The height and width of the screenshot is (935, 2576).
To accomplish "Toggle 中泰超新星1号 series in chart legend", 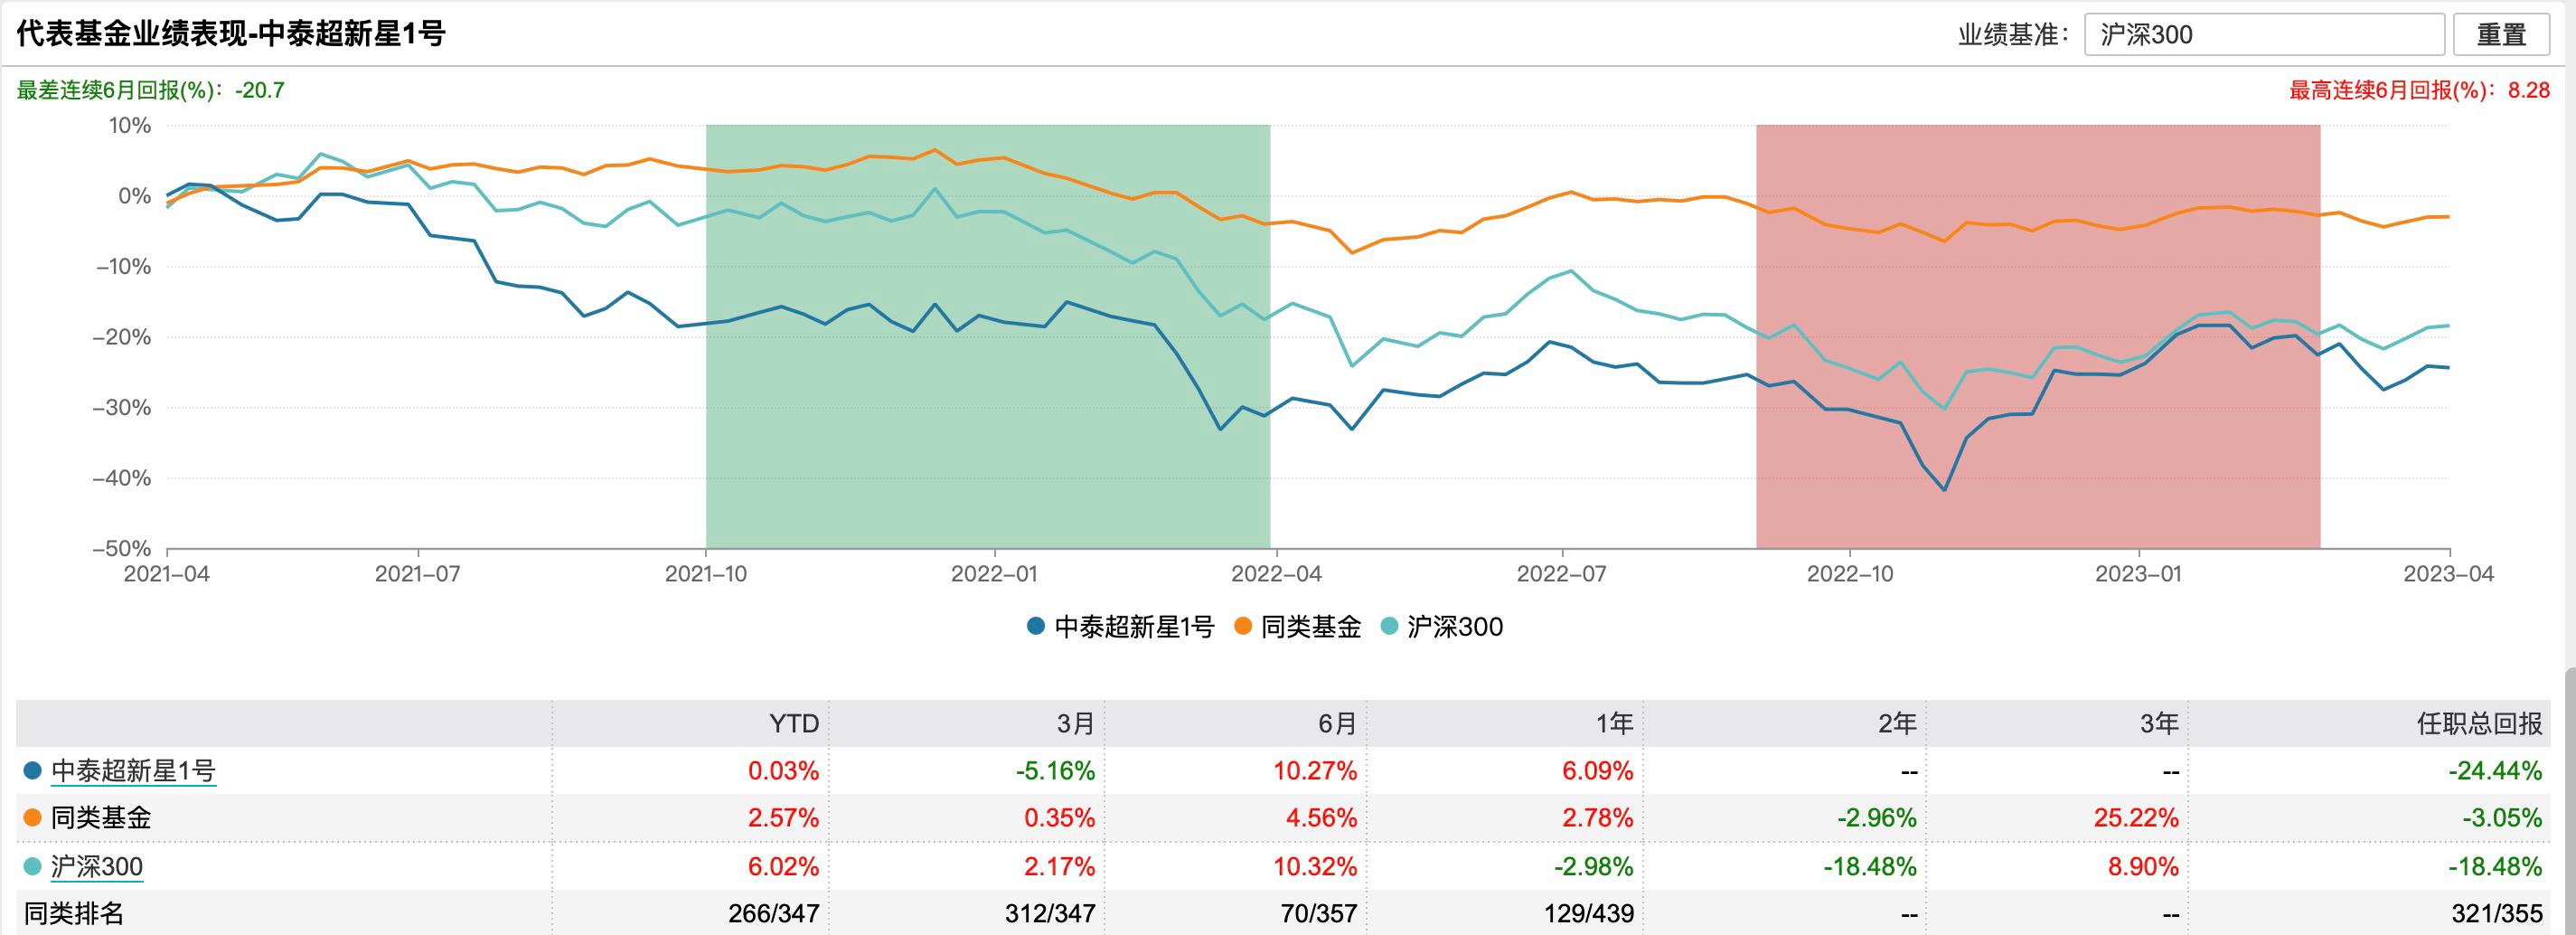I will tap(1121, 627).
